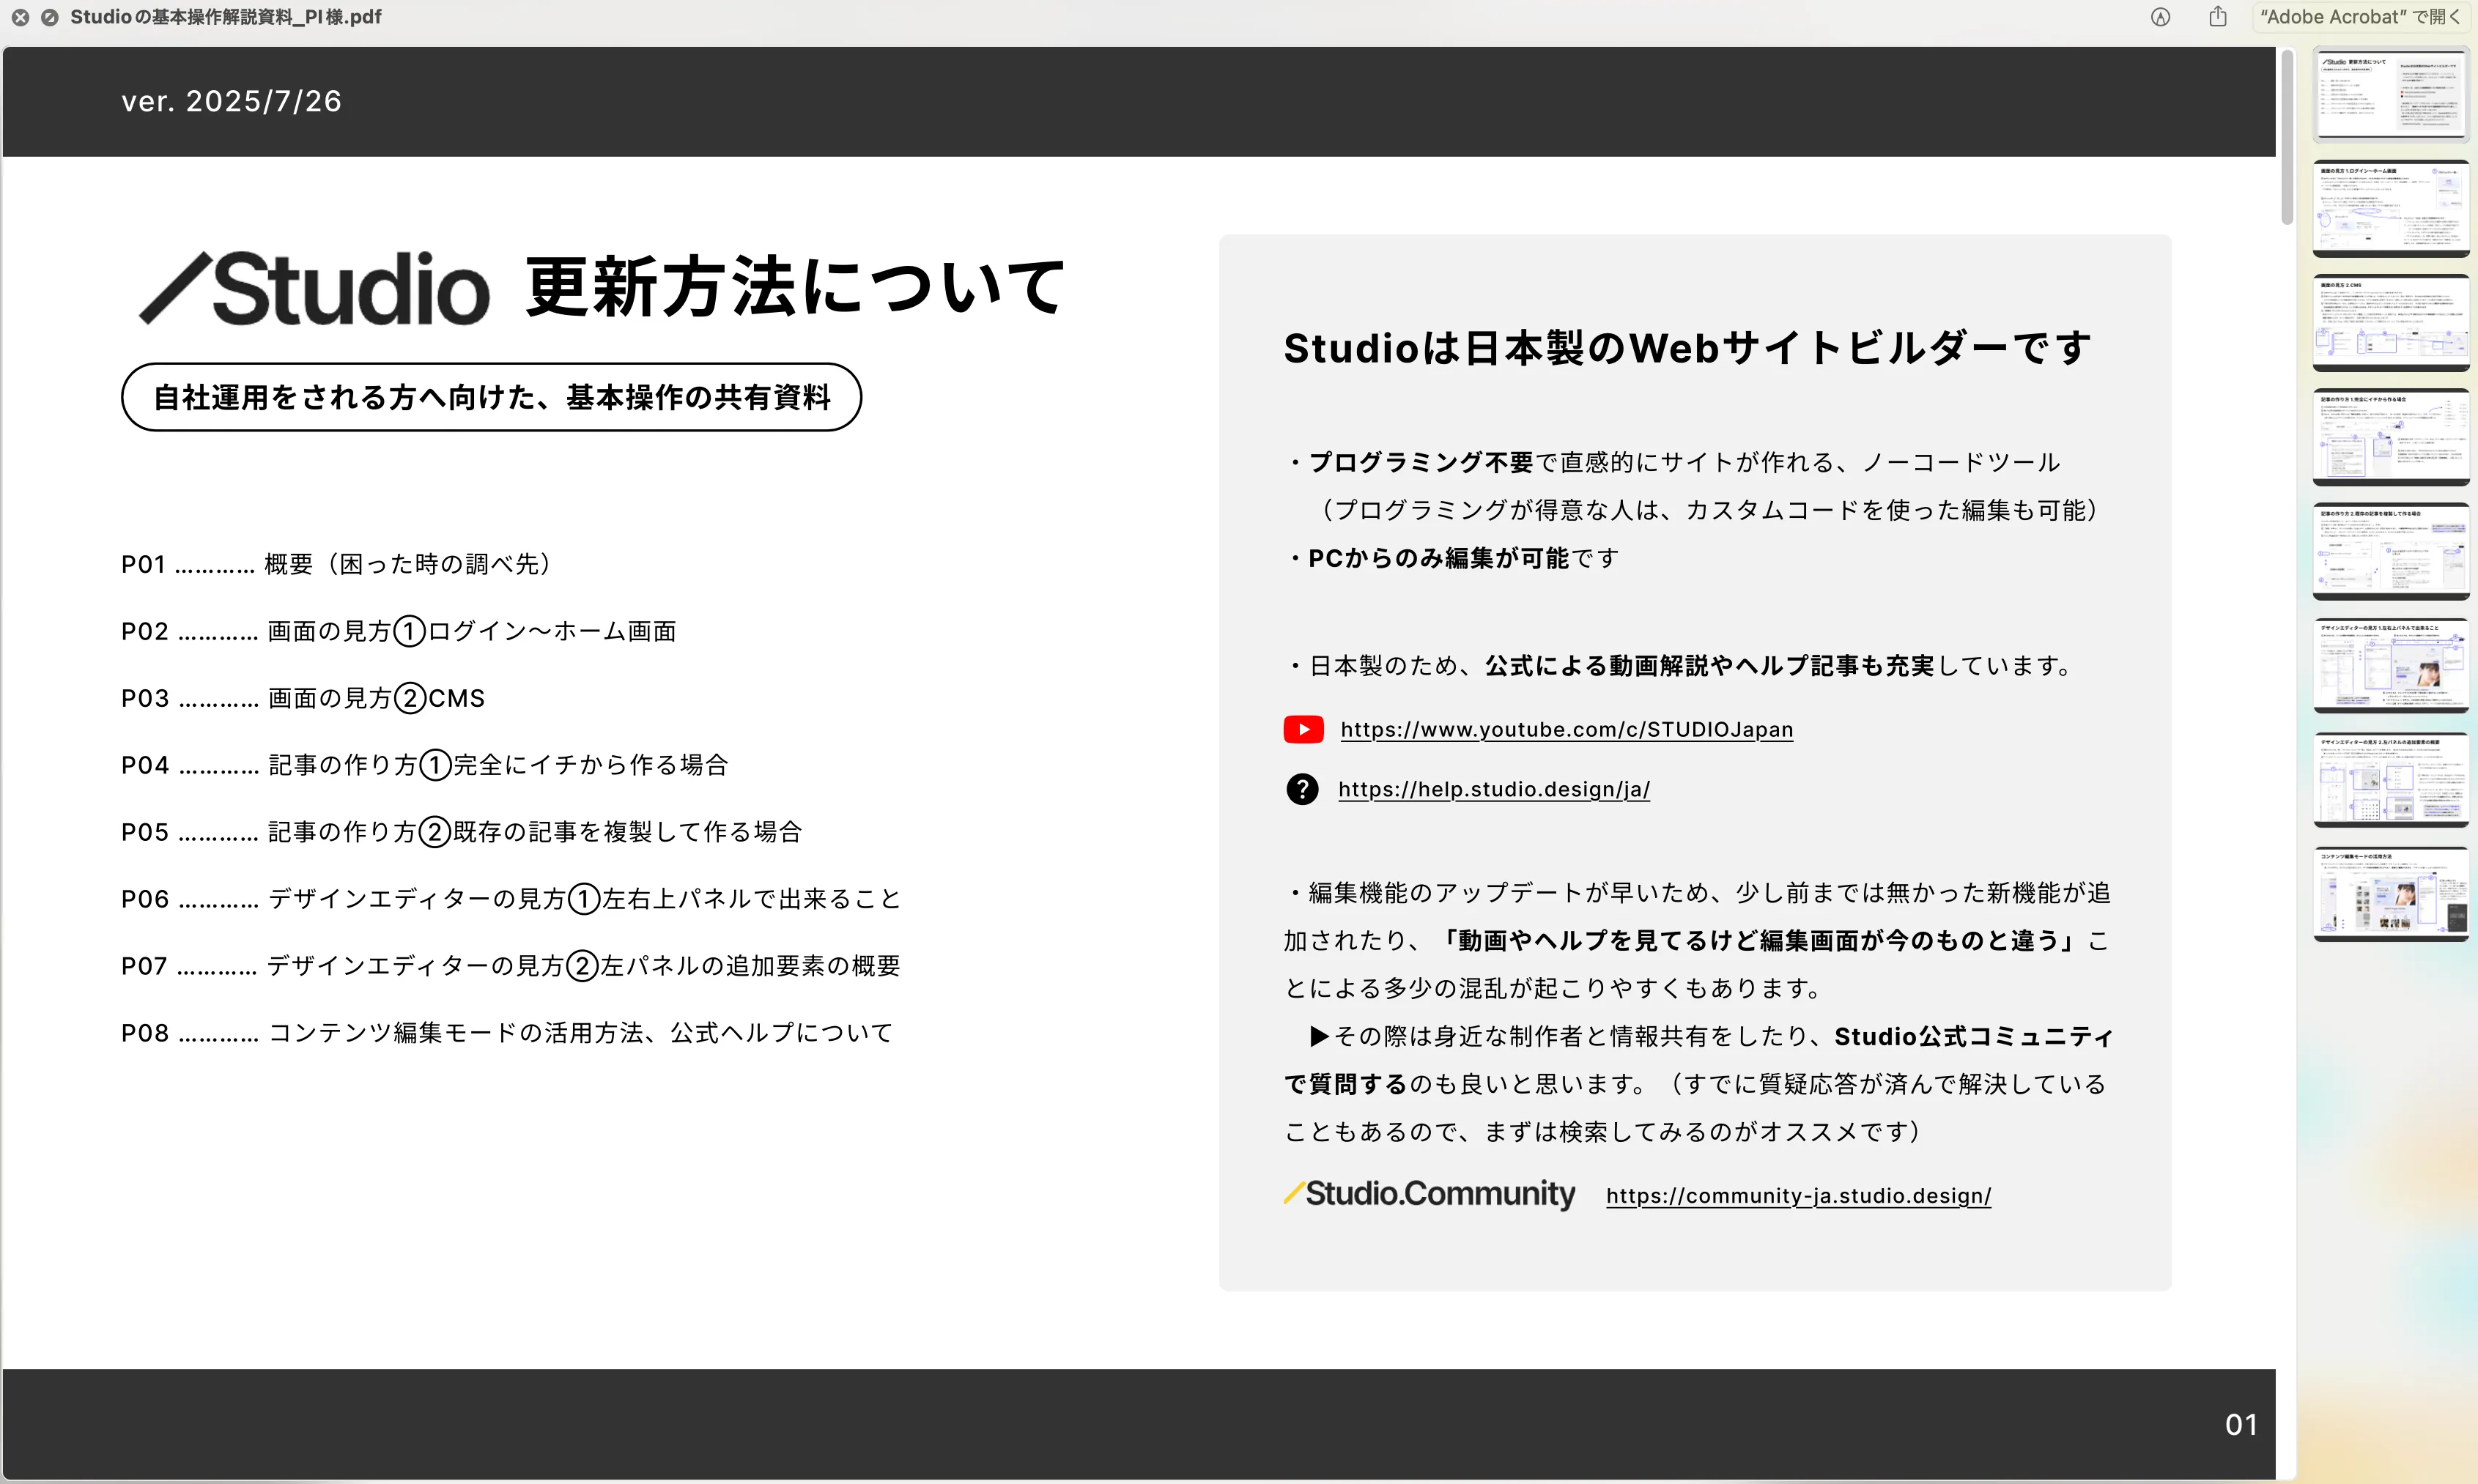Click the vertical scrollbar of the document
The width and height of the screenshot is (2478, 1484).
[x=2286, y=138]
